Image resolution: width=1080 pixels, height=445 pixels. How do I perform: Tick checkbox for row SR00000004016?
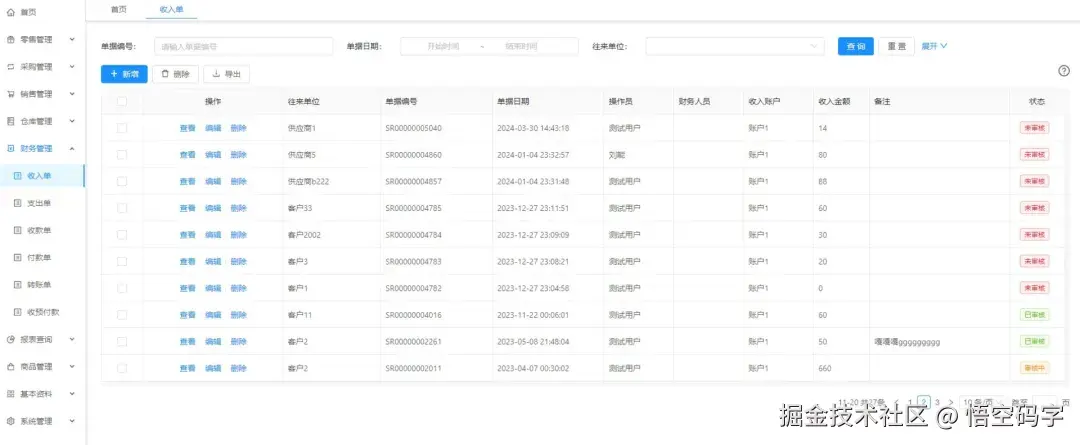click(122, 315)
